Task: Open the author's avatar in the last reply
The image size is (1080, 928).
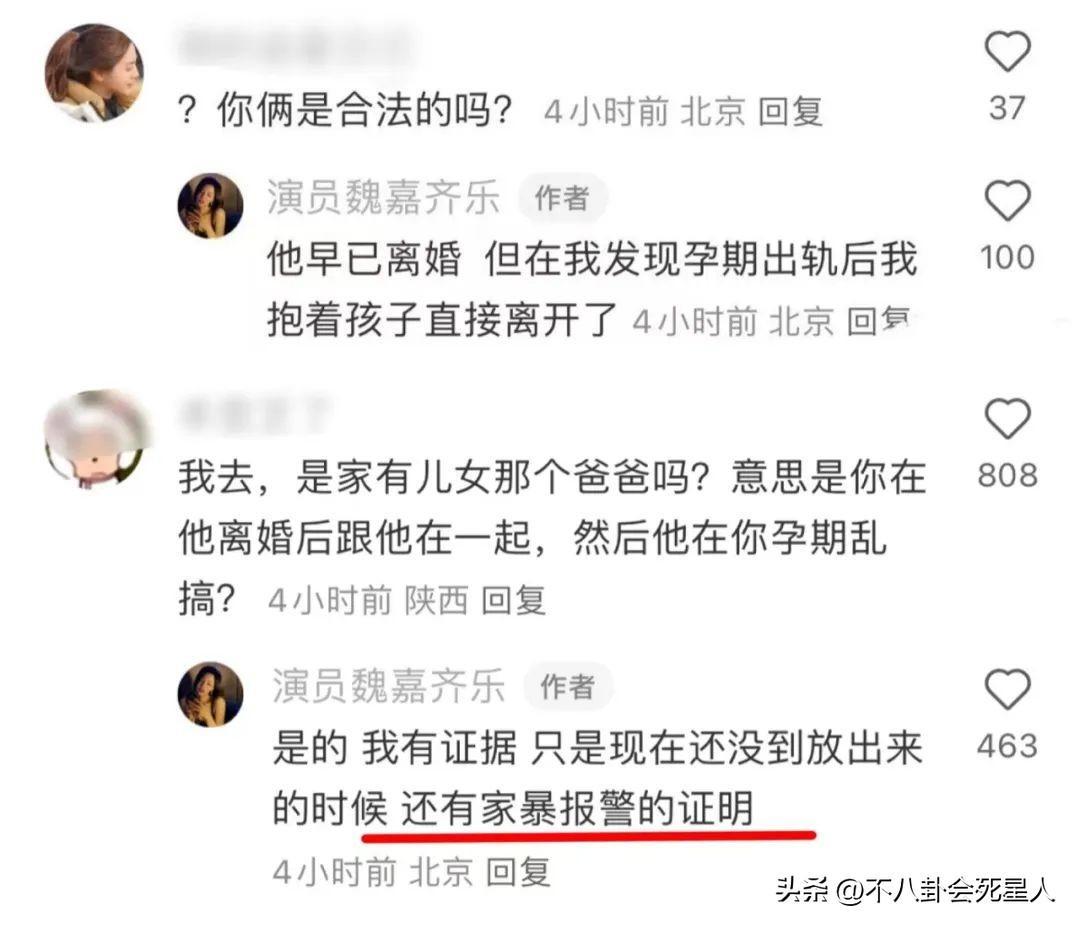Action: tap(210, 694)
